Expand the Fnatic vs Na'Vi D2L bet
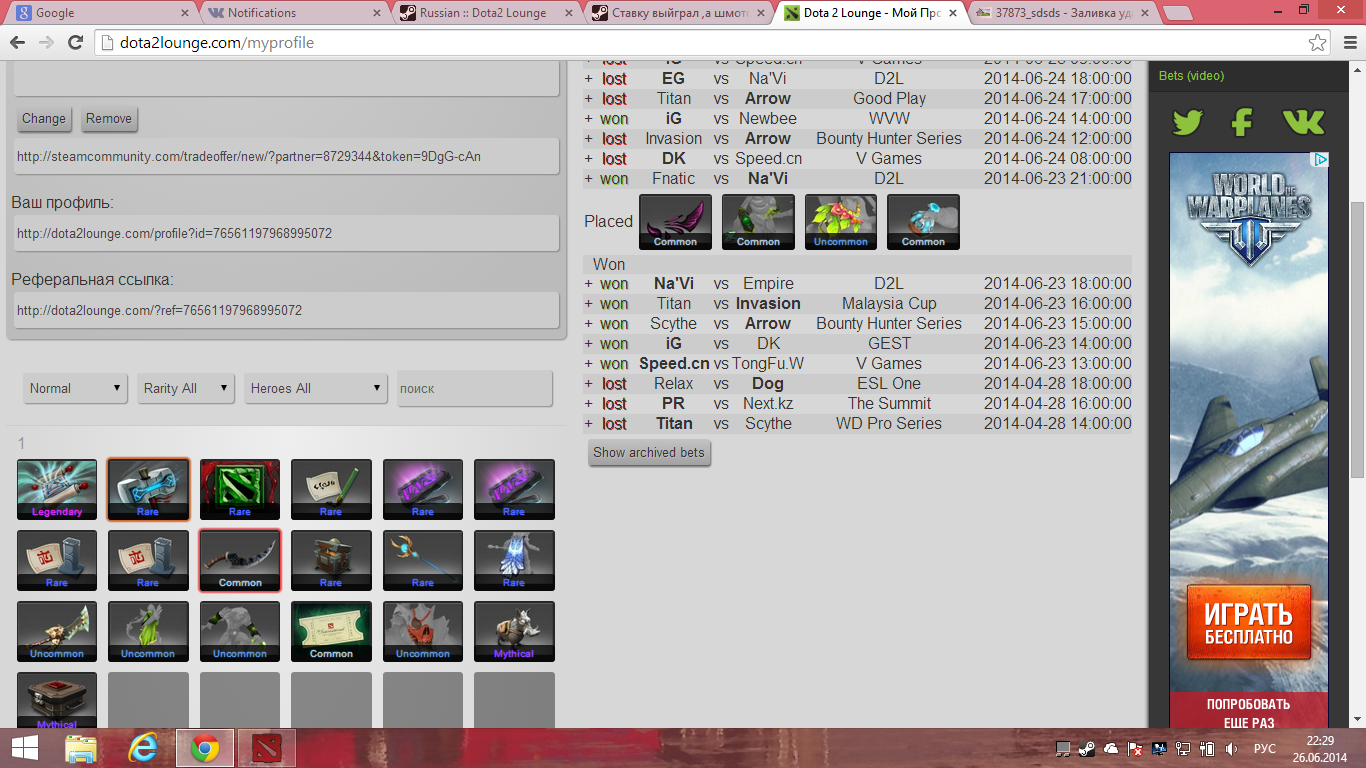 [x=589, y=179]
